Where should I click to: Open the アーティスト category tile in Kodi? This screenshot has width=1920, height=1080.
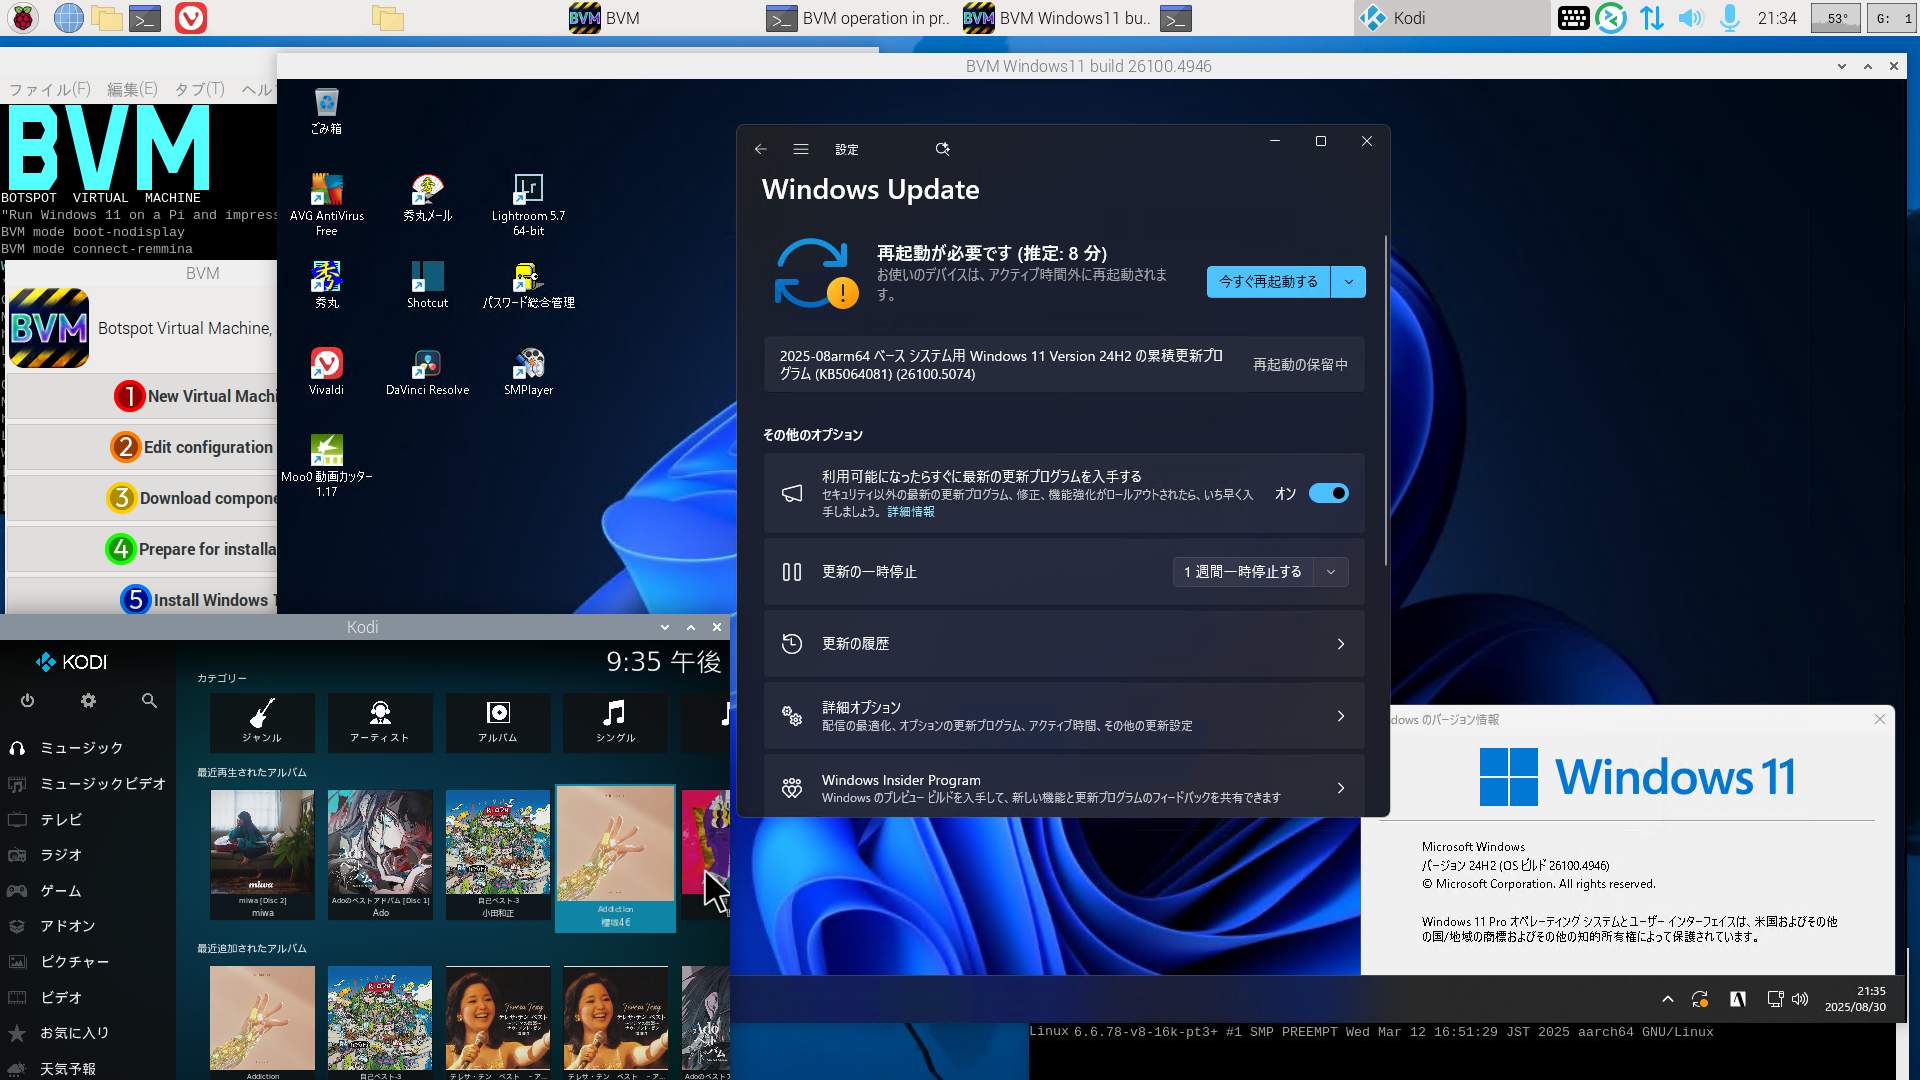[380, 722]
